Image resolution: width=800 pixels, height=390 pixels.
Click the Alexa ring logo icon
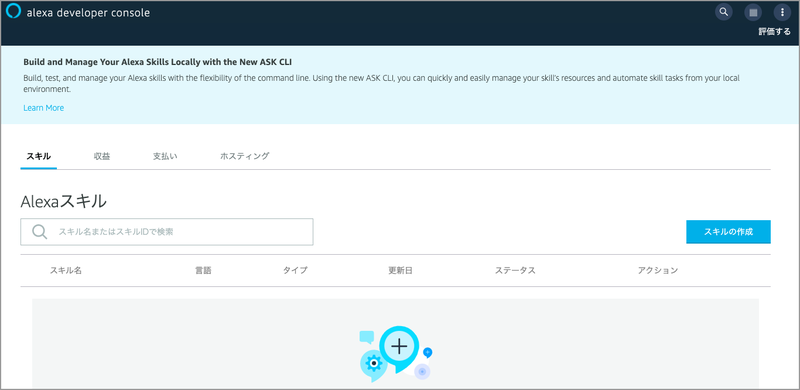click(x=13, y=11)
